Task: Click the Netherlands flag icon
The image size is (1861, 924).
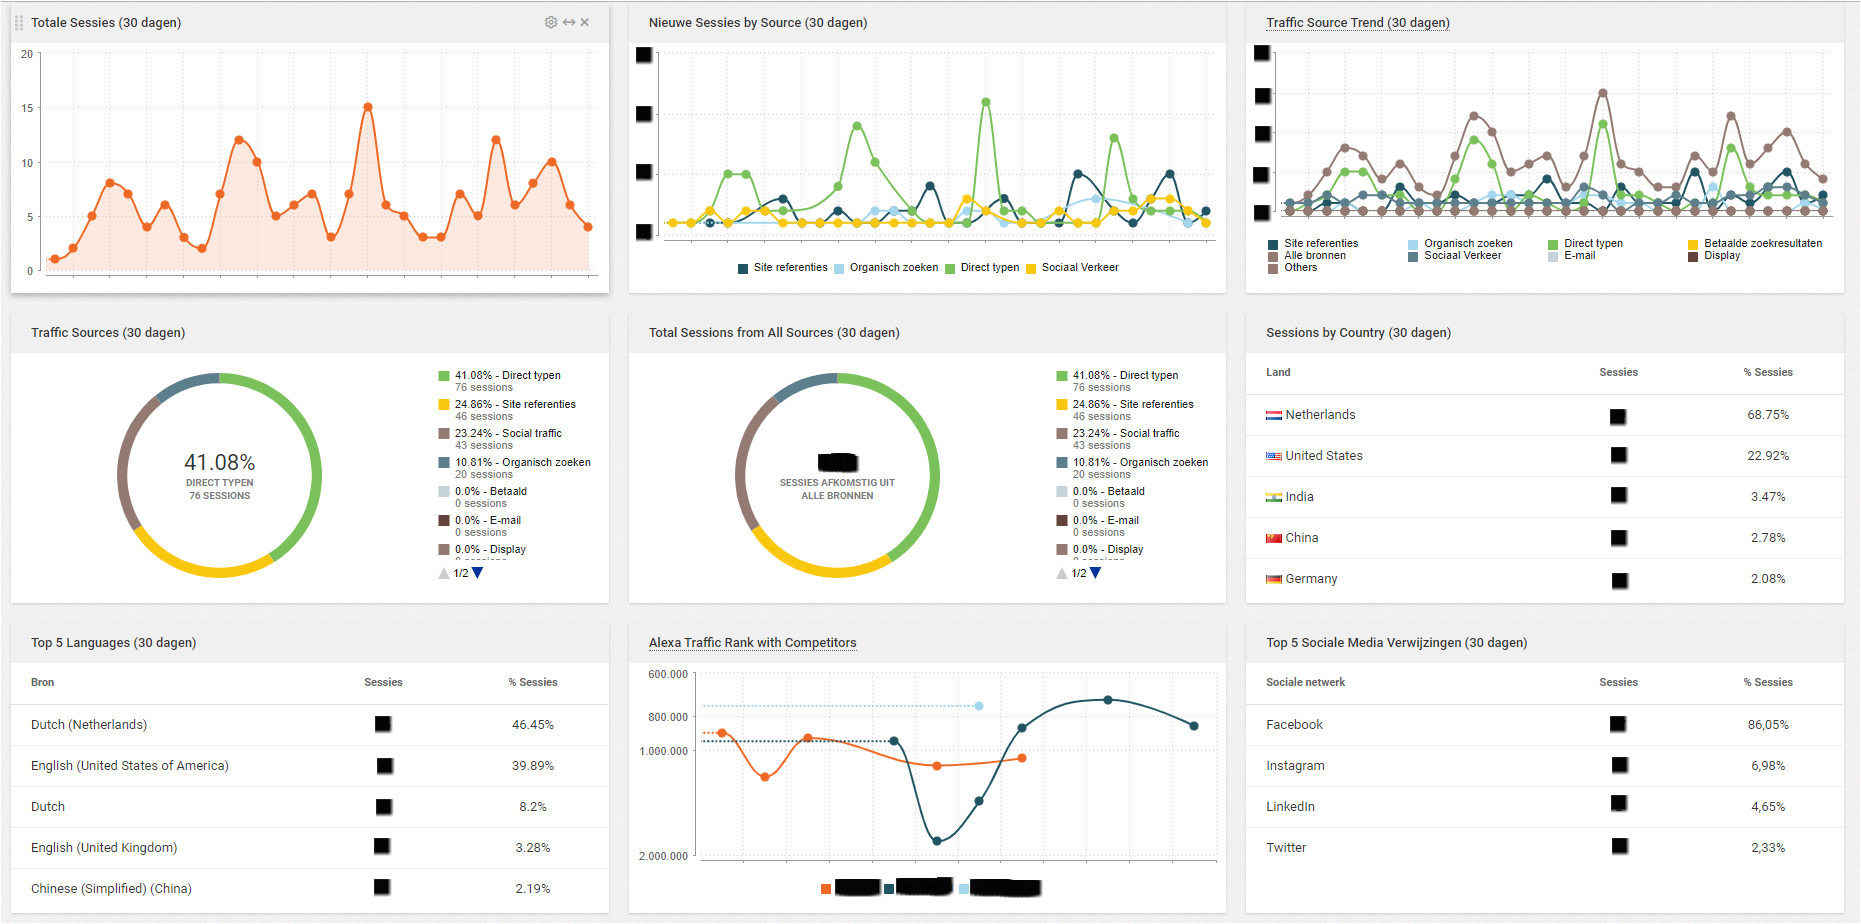Action: (x=1273, y=415)
